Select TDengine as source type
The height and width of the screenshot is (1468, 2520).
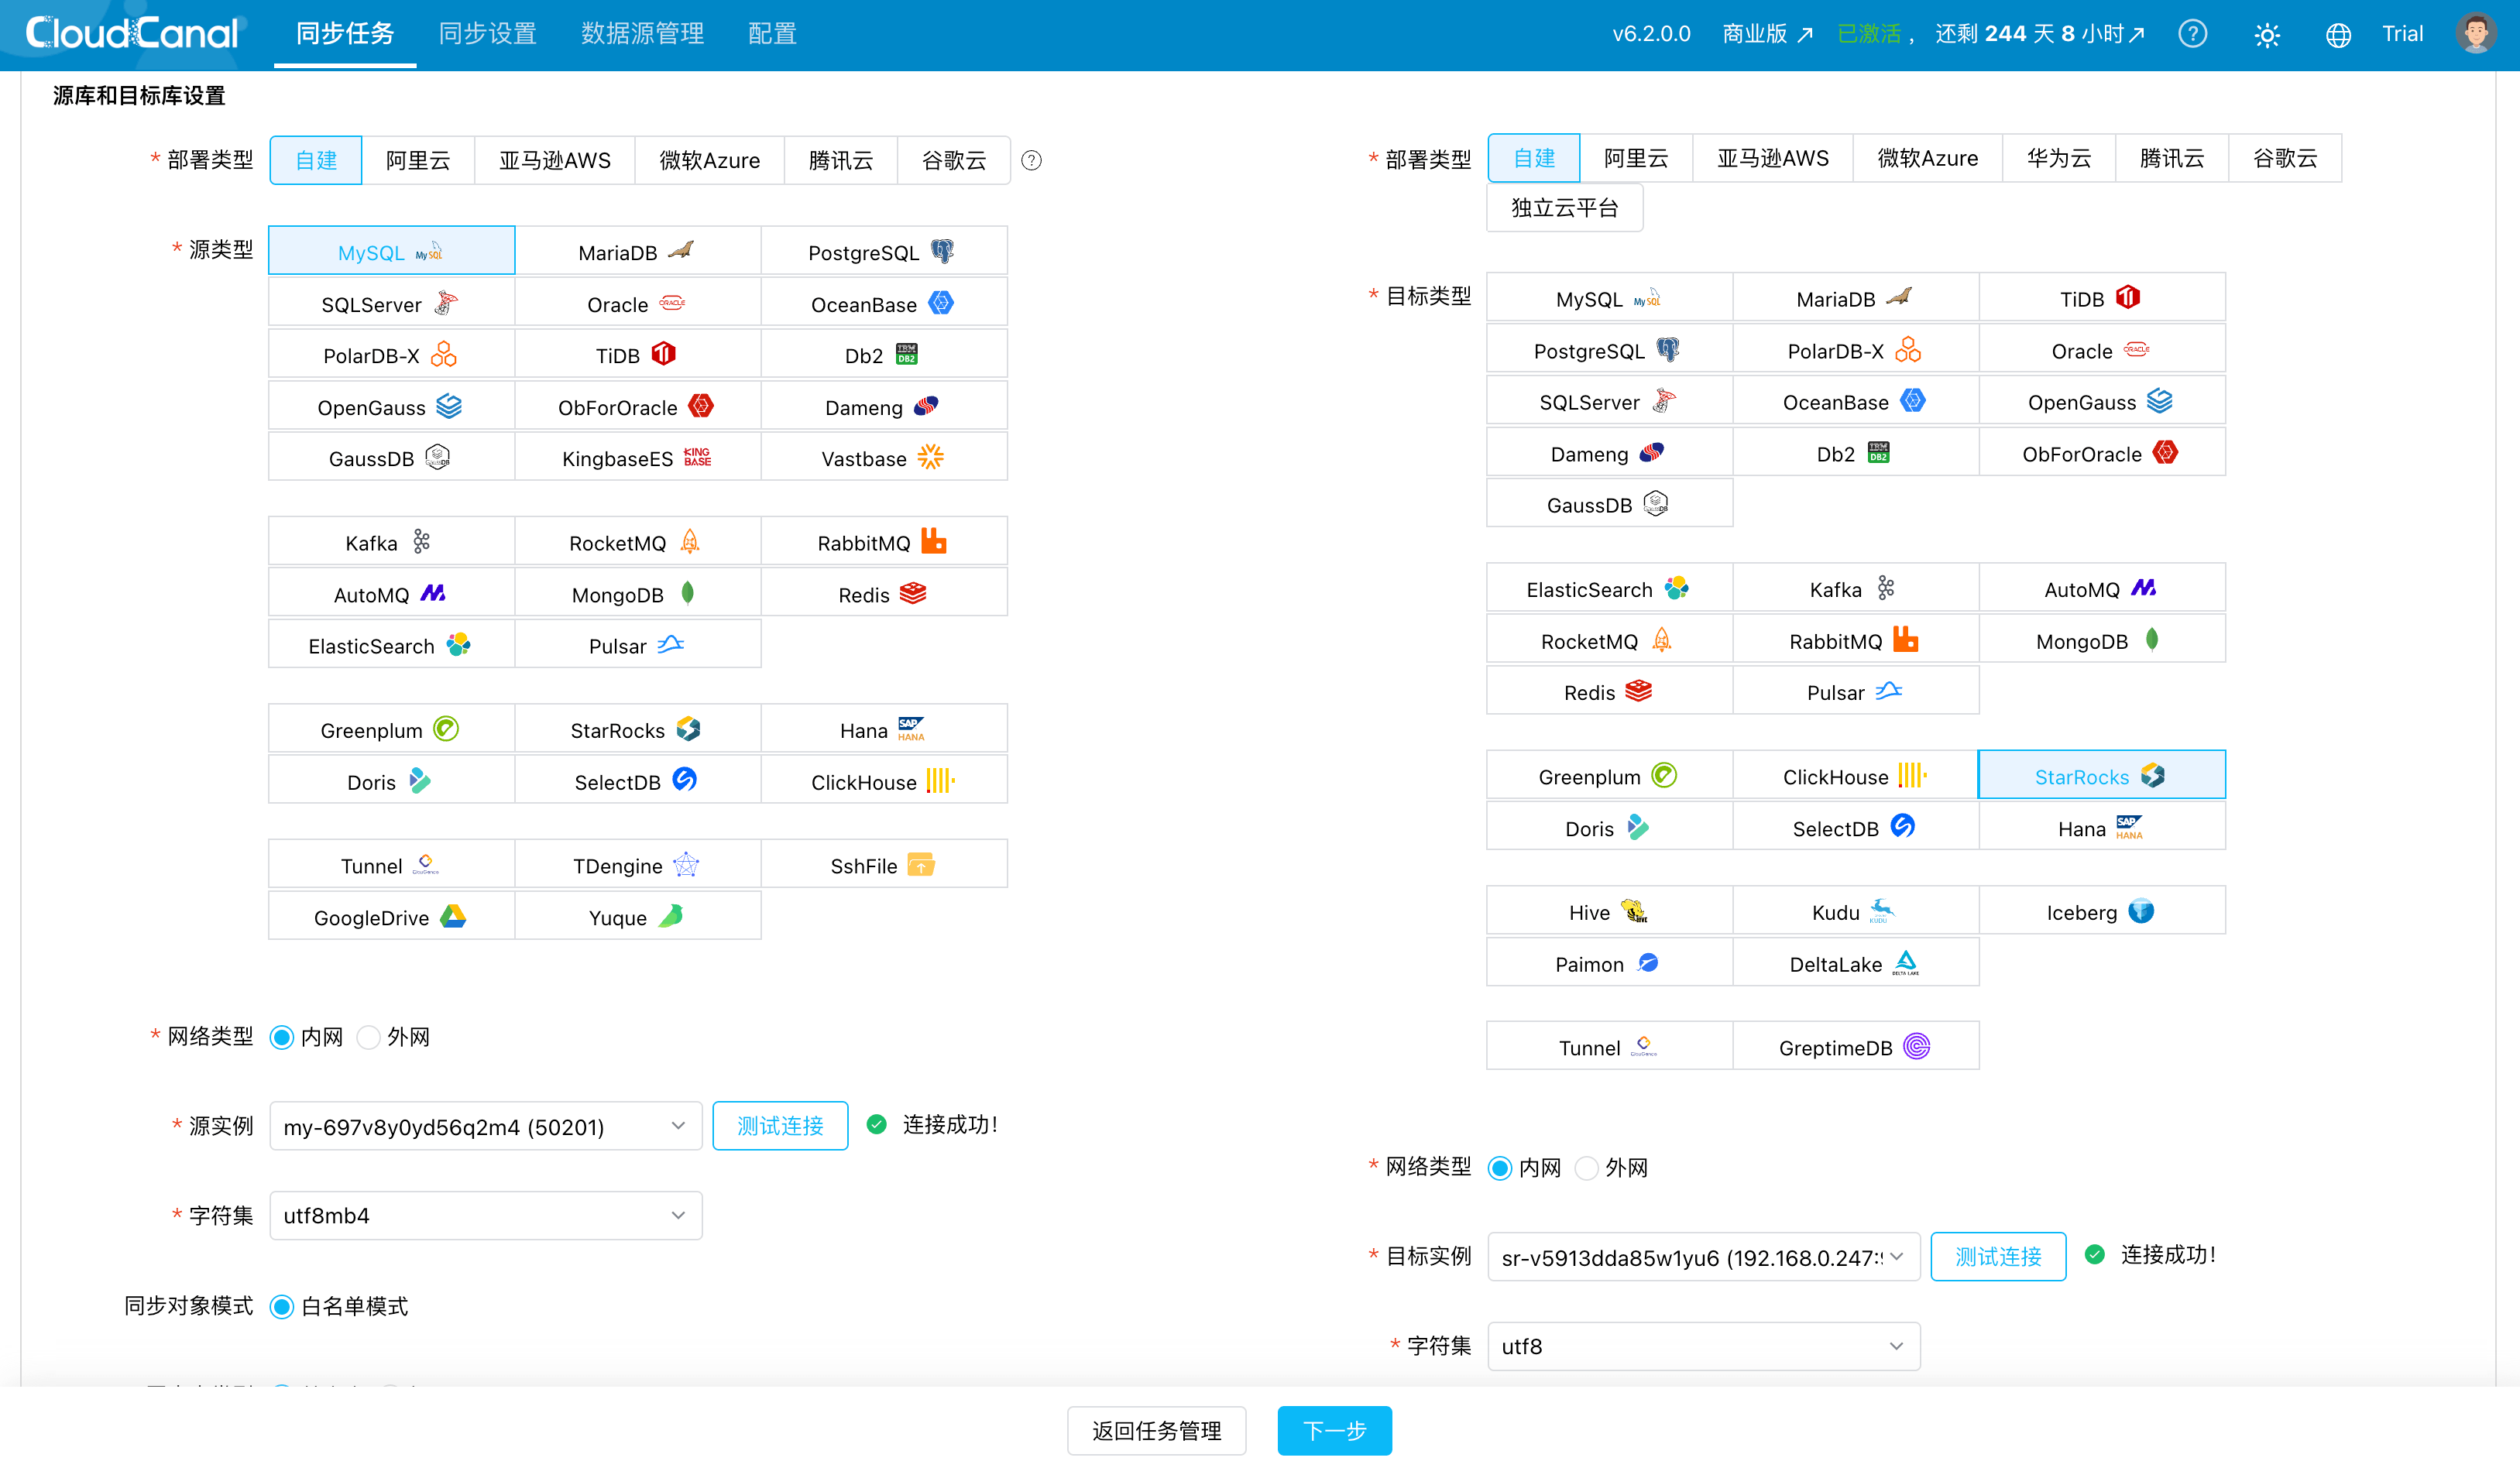click(638, 865)
